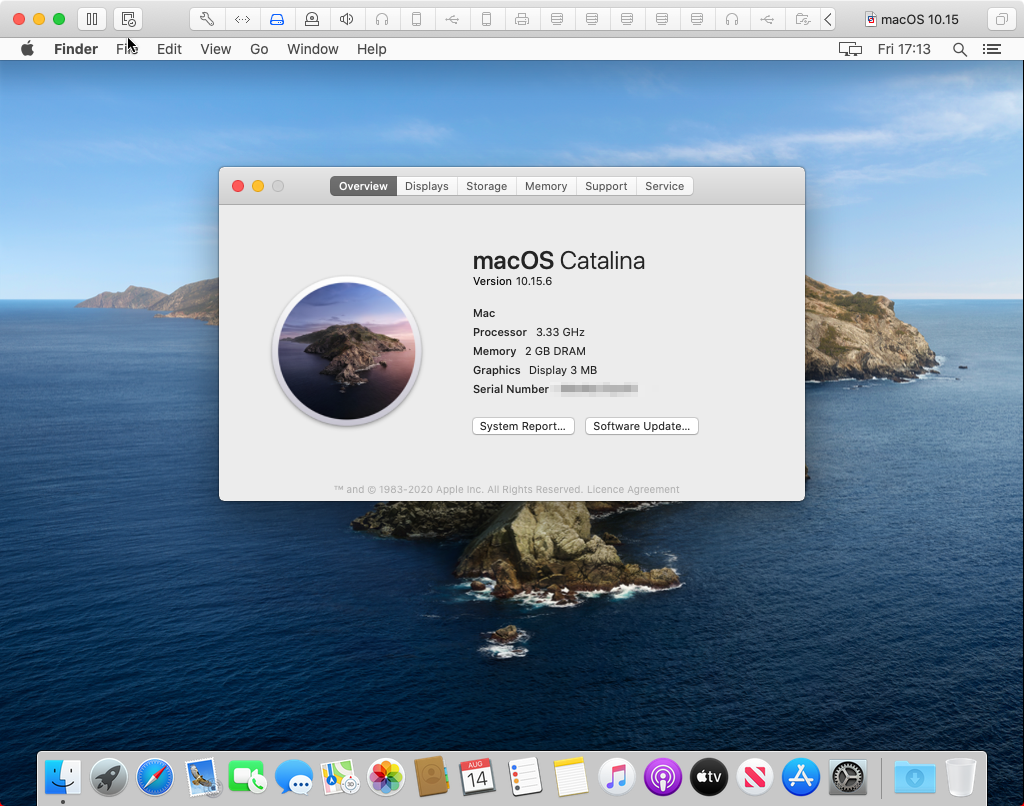Image resolution: width=1024 pixels, height=806 pixels.
Task: Open the App Store from the Dock
Action: click(800, 777)
